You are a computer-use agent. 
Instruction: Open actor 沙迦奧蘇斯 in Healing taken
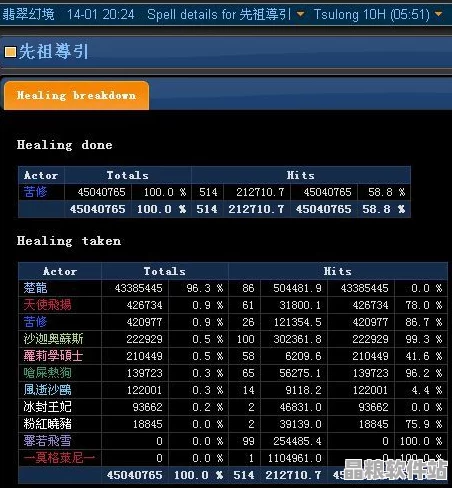(x=53, y=339)
